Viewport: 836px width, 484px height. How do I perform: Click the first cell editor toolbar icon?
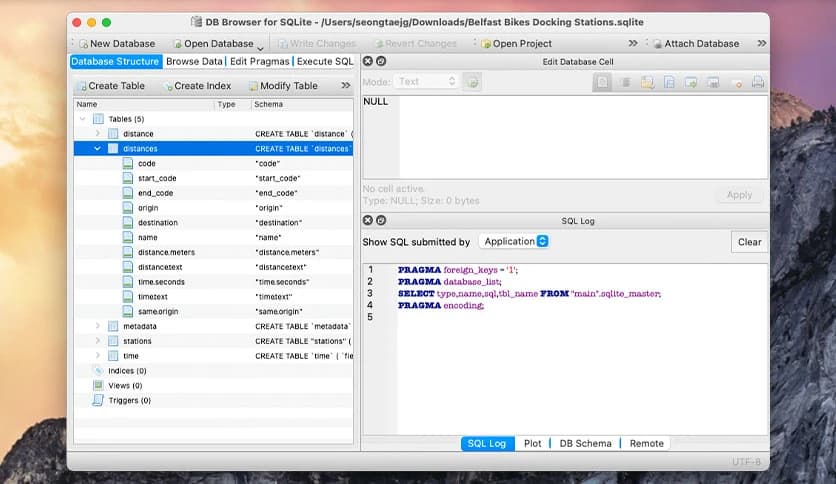point(602,82)
